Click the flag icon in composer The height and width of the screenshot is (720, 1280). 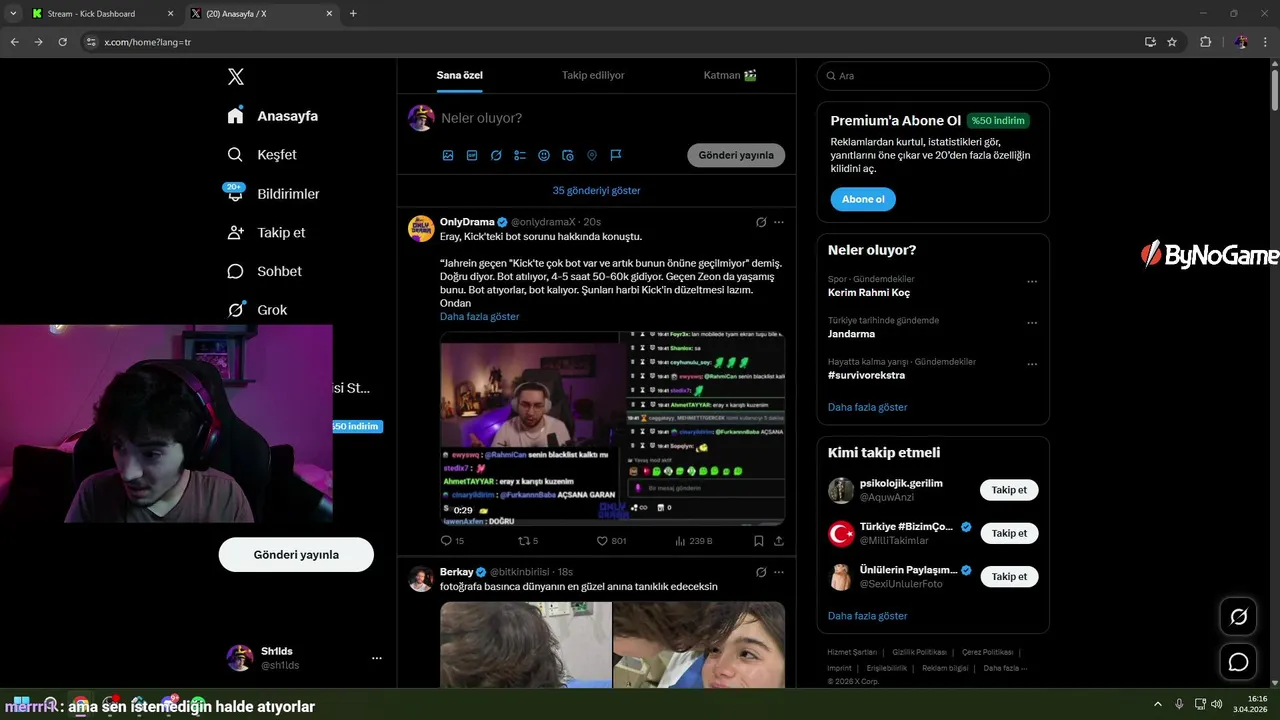[616, 155]
